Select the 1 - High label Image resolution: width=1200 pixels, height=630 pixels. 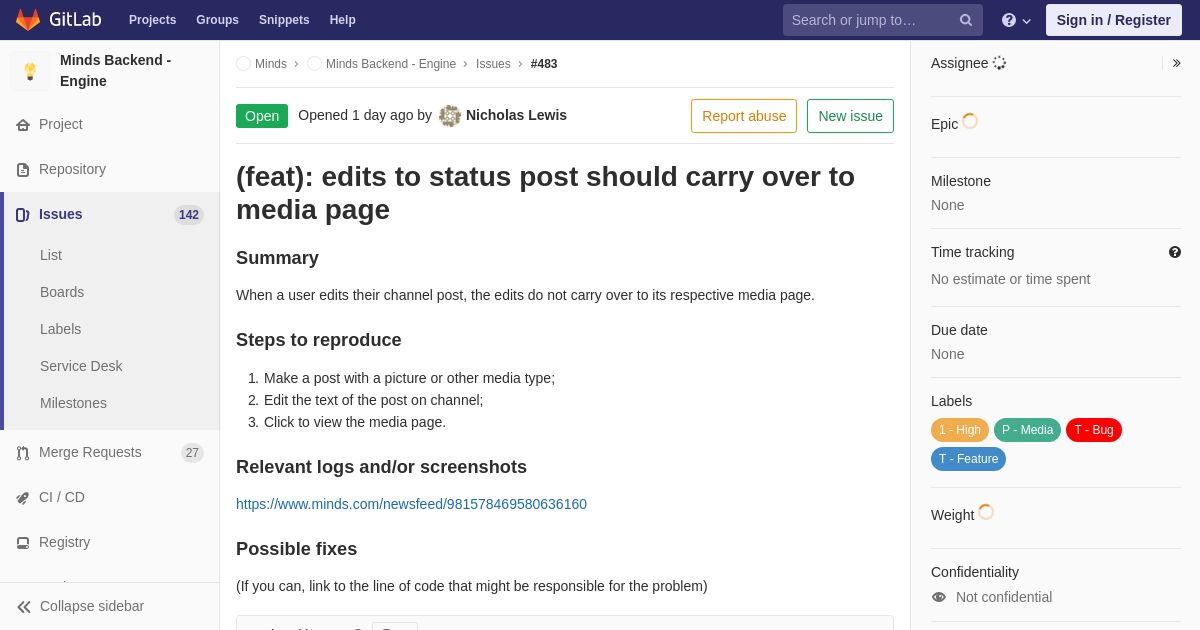[960, 430]
